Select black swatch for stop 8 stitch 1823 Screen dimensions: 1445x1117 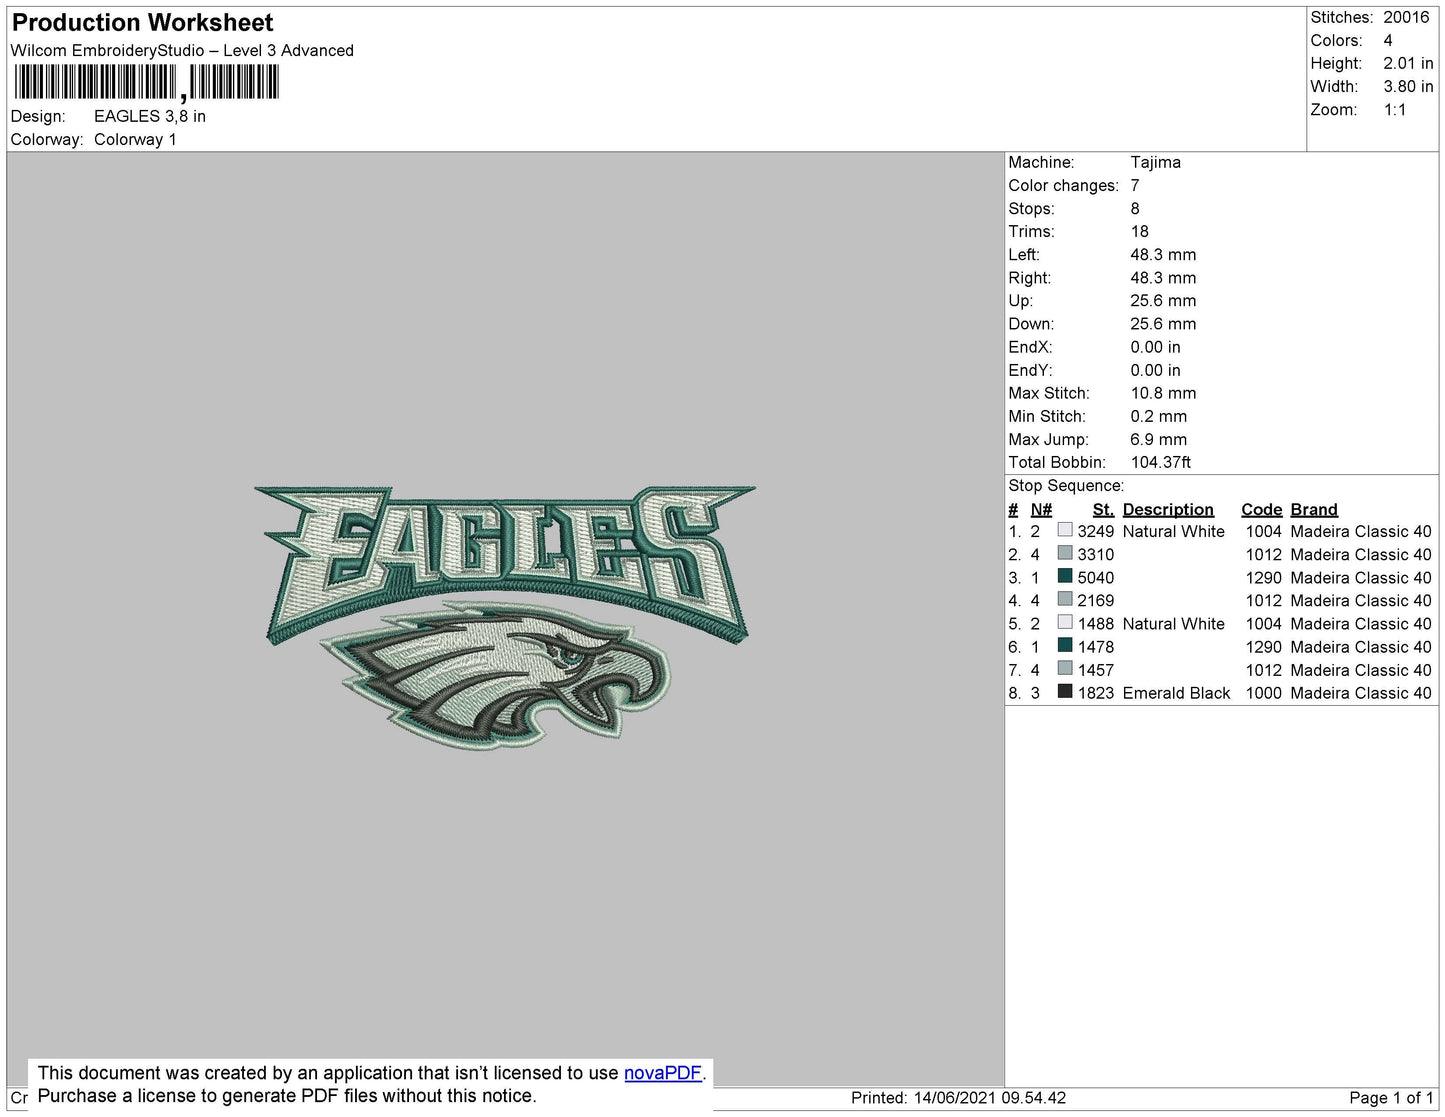(1065, 691)
